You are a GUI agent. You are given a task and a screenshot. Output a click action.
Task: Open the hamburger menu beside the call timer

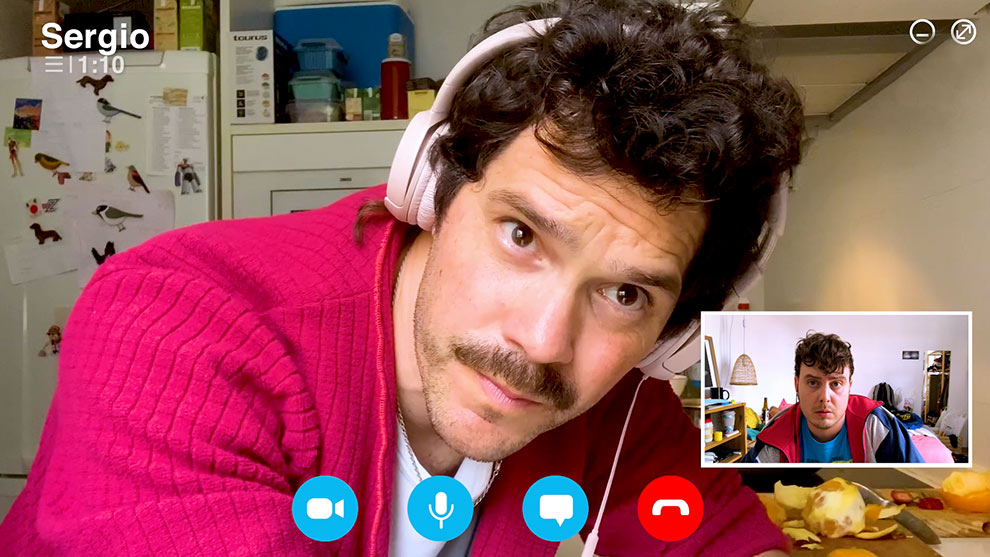point(54,65)
